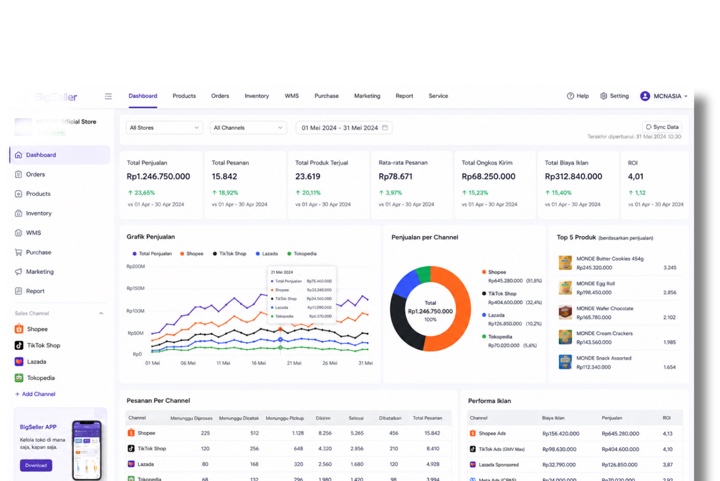Switch to the Inventory top tab
Image resolution: width=720 pixels, height=481 pixels.
257,96
